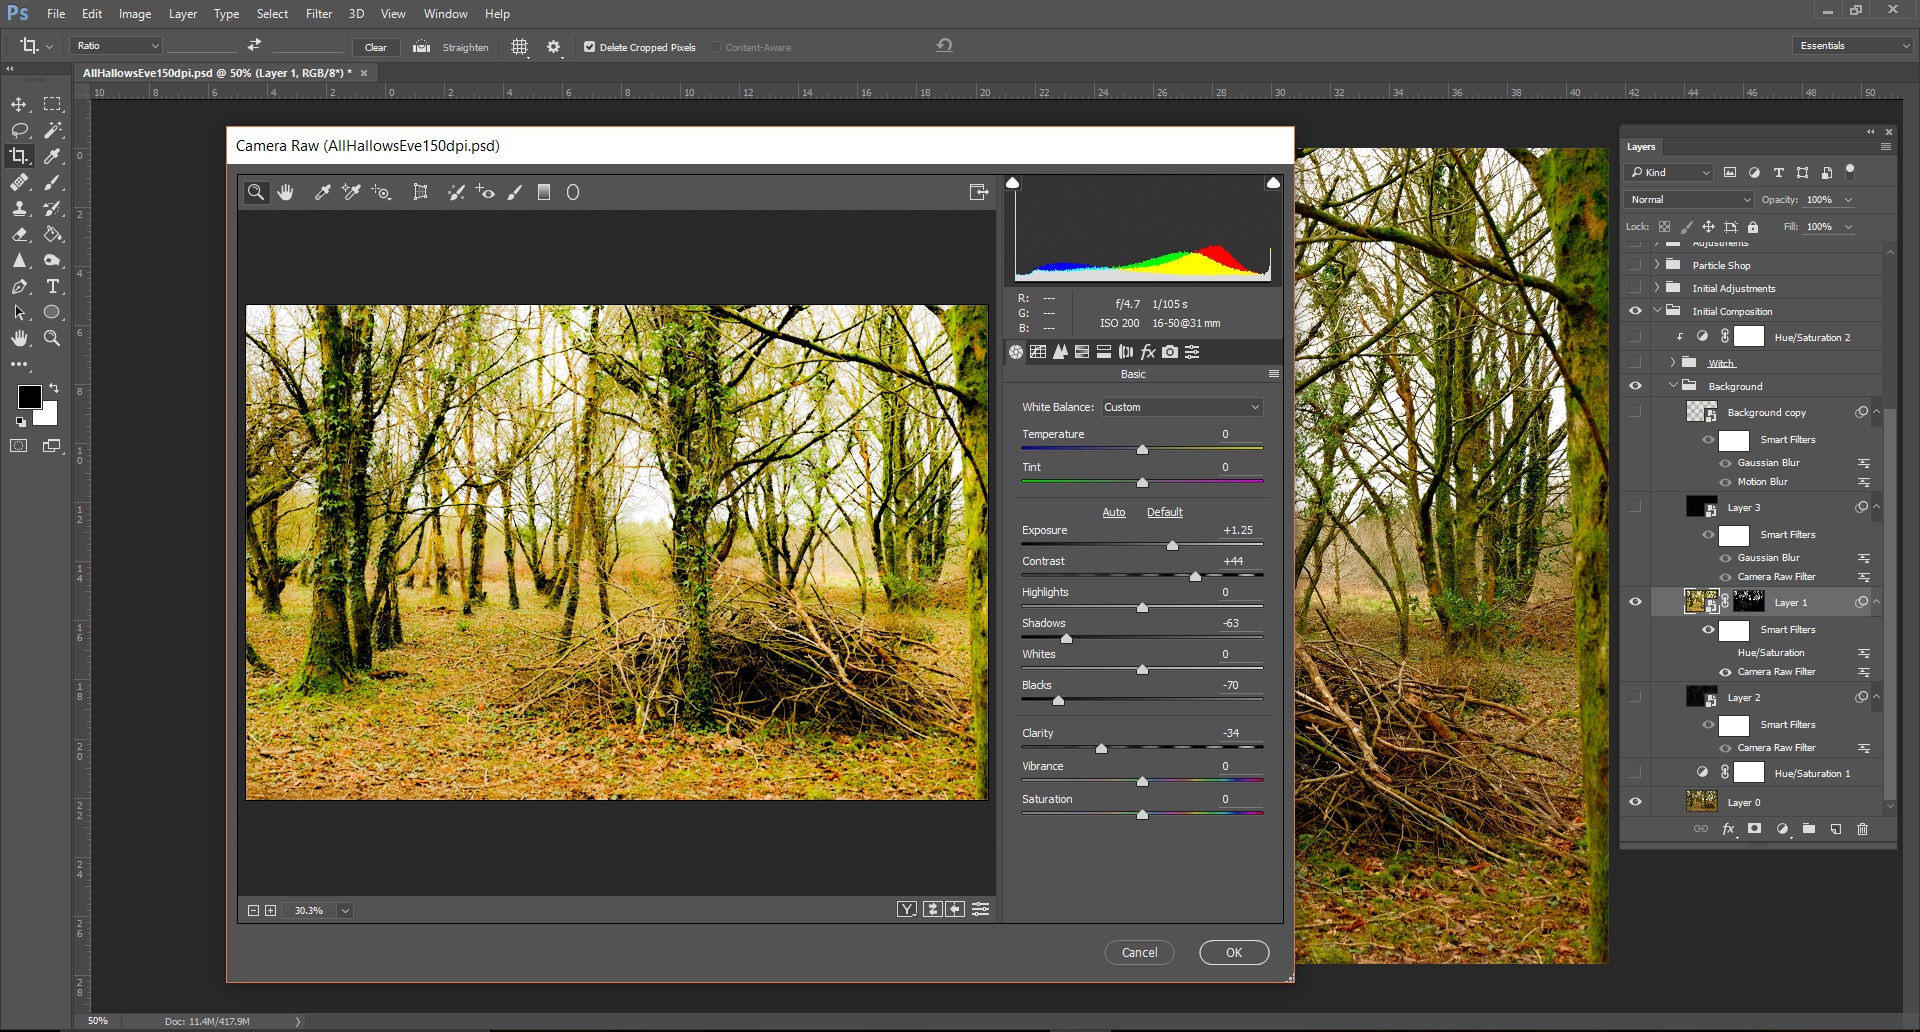
Task: Select the Move tool in the toolbar
Action: coord(20,104)
